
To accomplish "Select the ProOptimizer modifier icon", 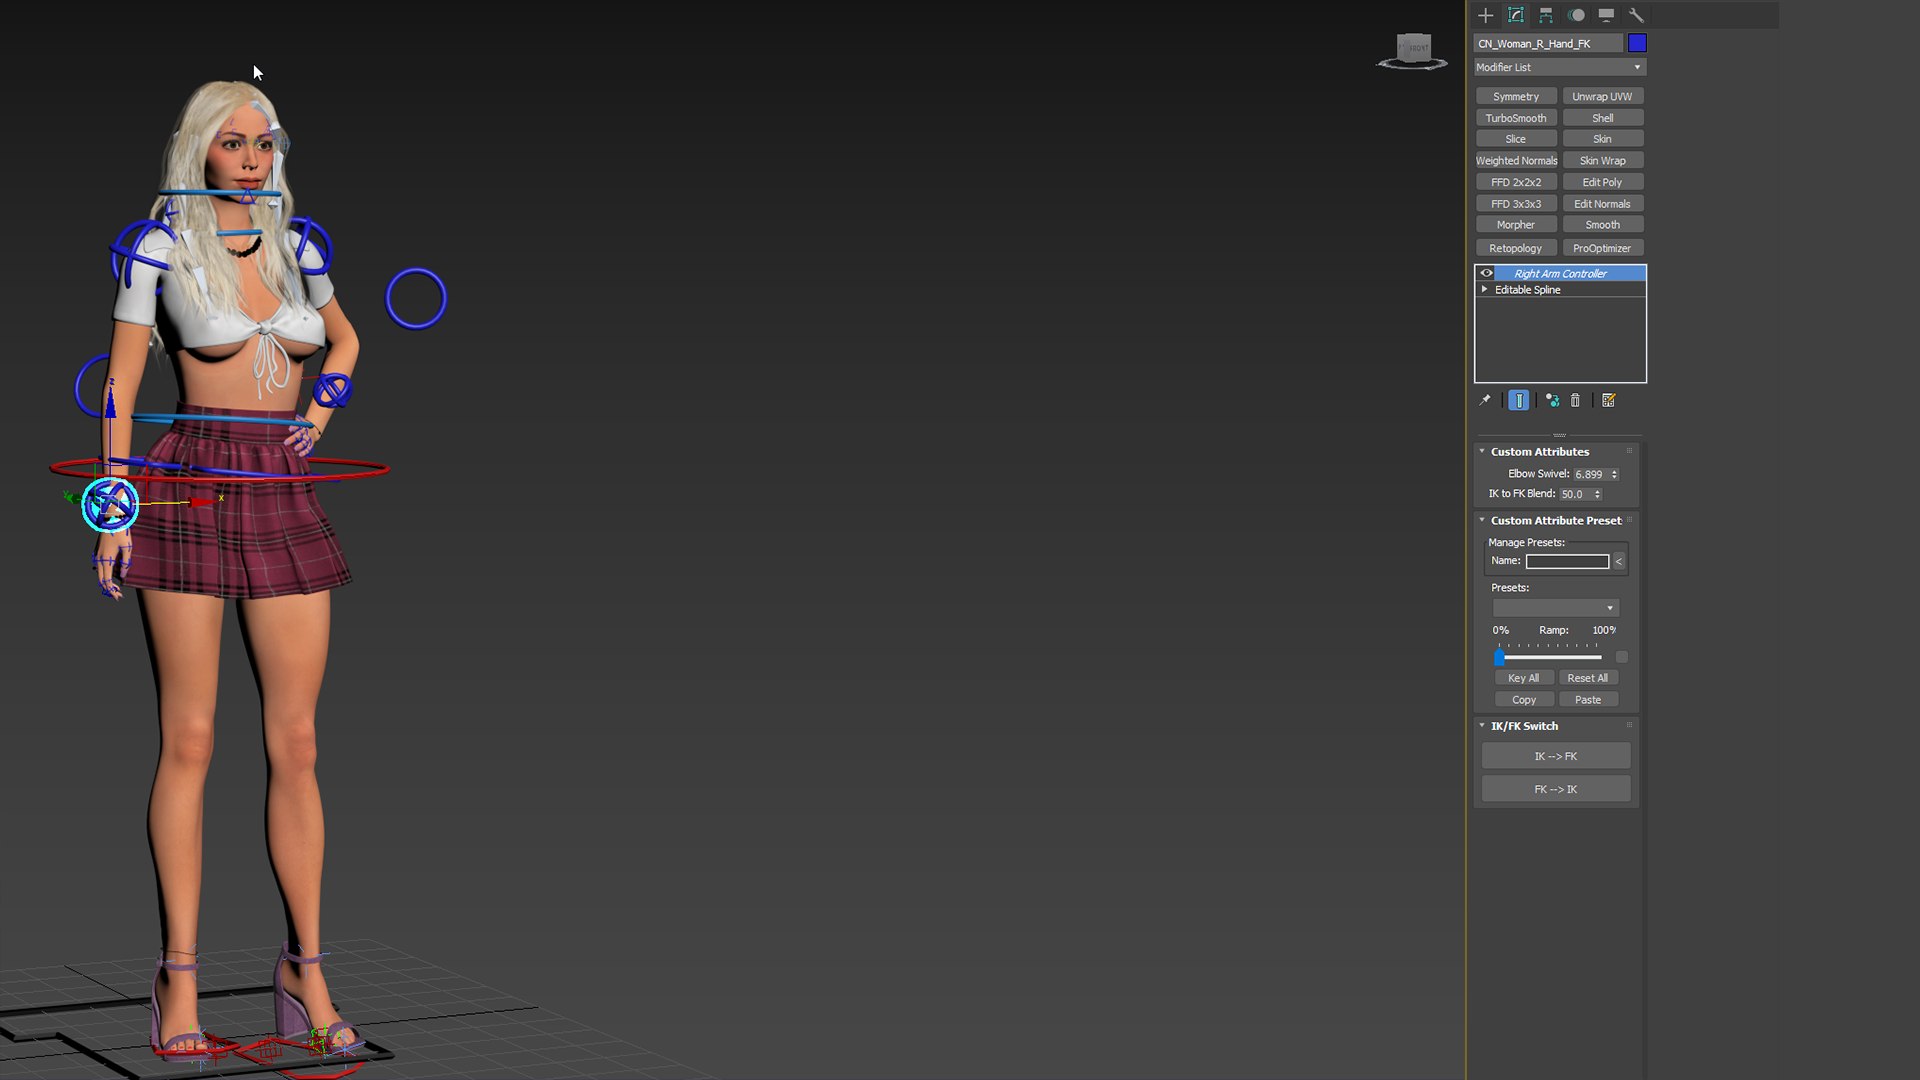I will (1602, 248).
